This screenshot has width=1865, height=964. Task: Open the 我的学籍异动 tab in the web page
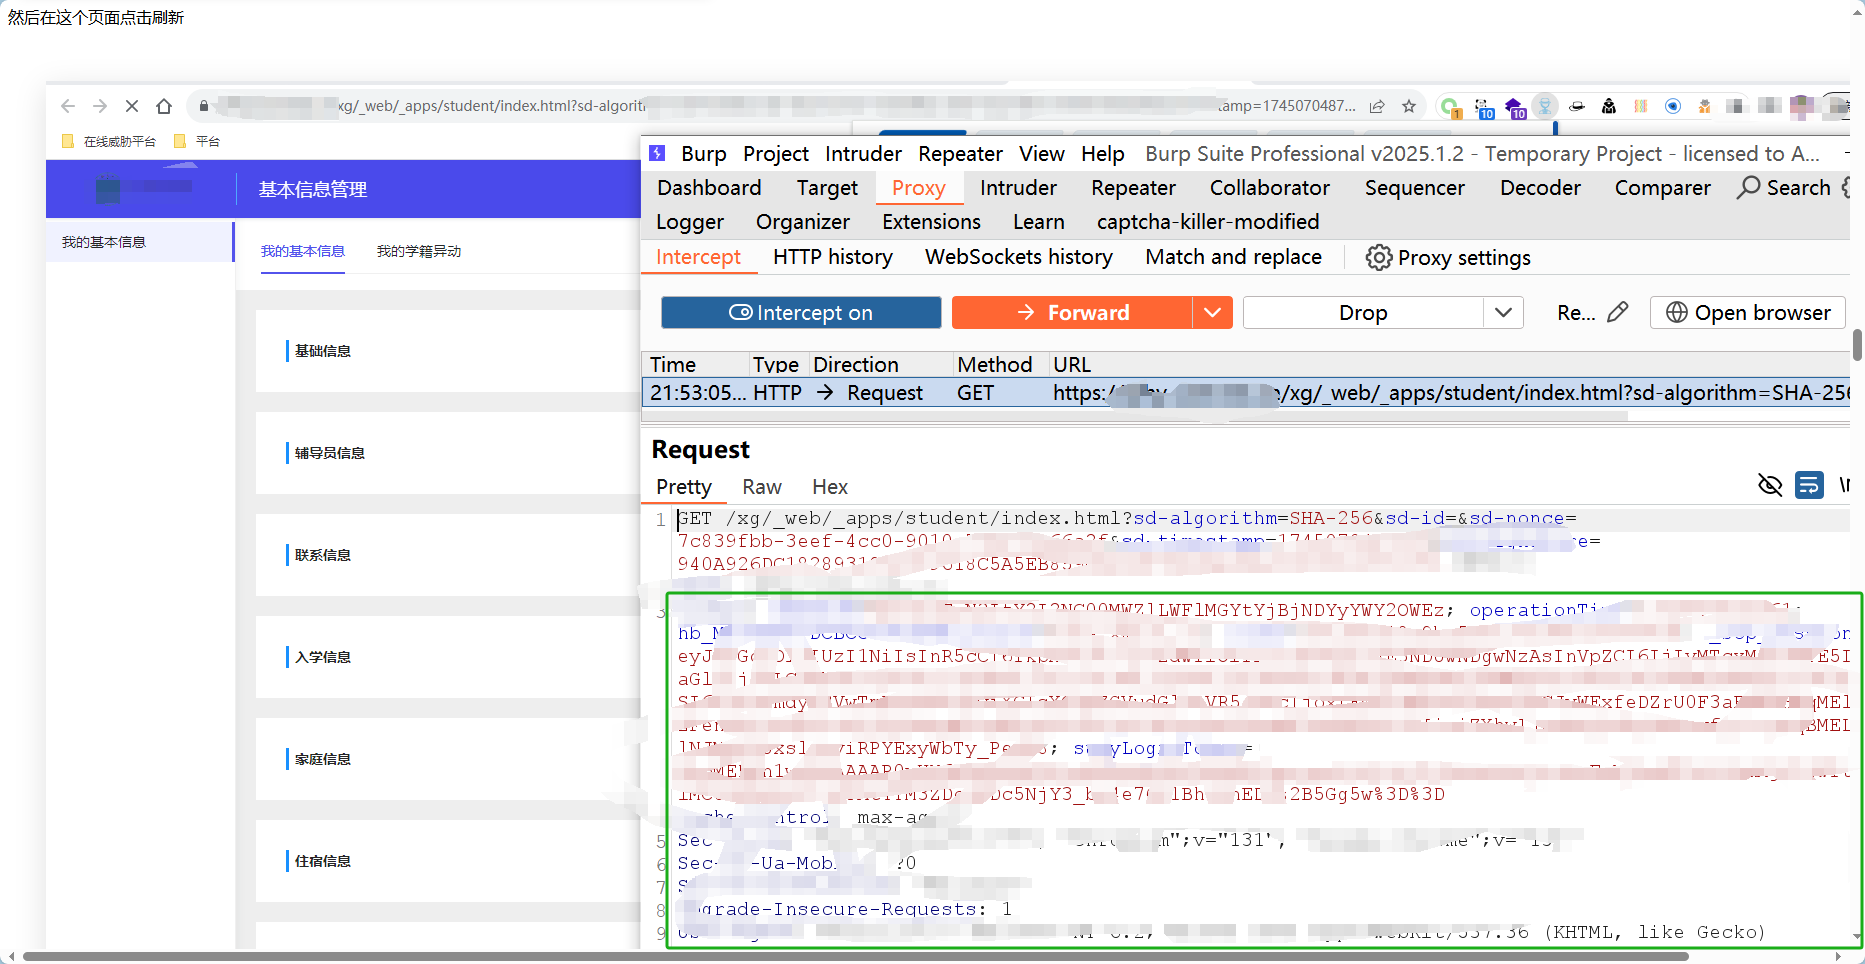pos(419,251)
